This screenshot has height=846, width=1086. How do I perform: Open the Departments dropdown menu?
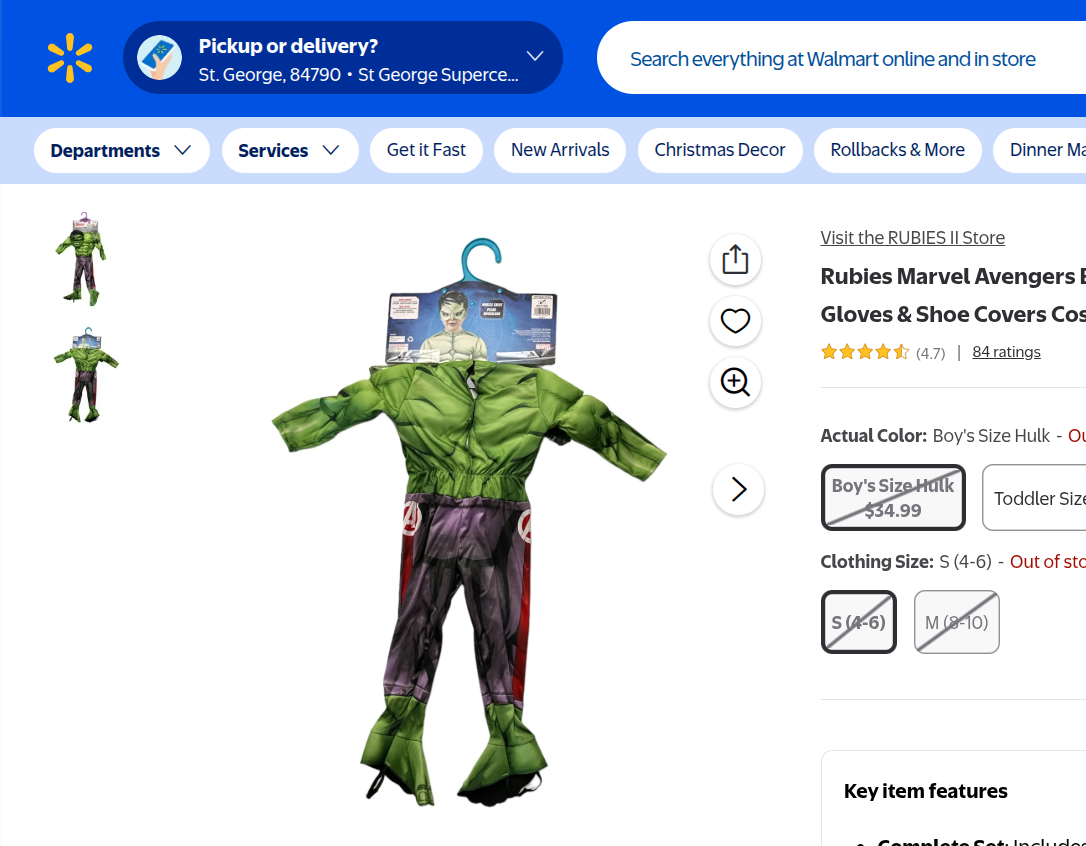pyautogui.click(x=121, y=151)
